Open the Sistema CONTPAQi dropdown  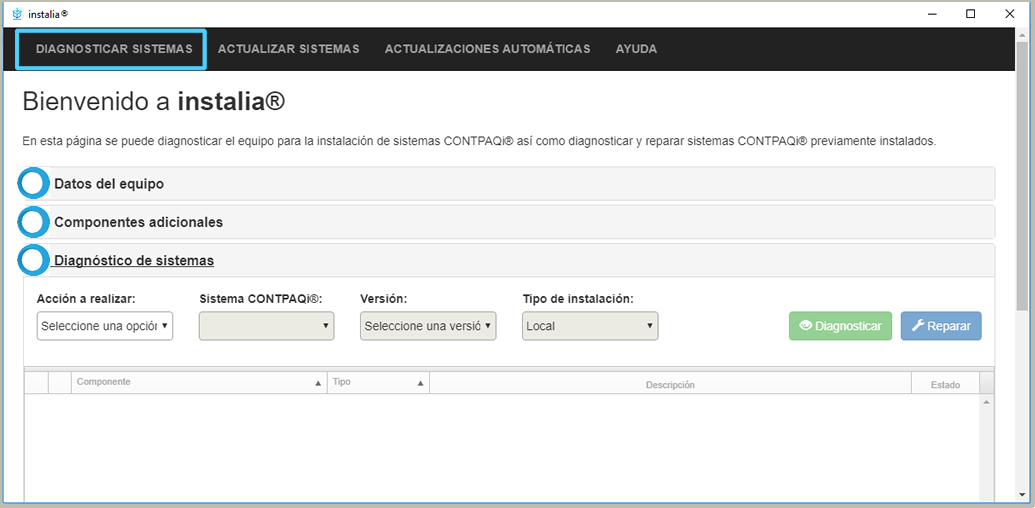tap(266, 326)
